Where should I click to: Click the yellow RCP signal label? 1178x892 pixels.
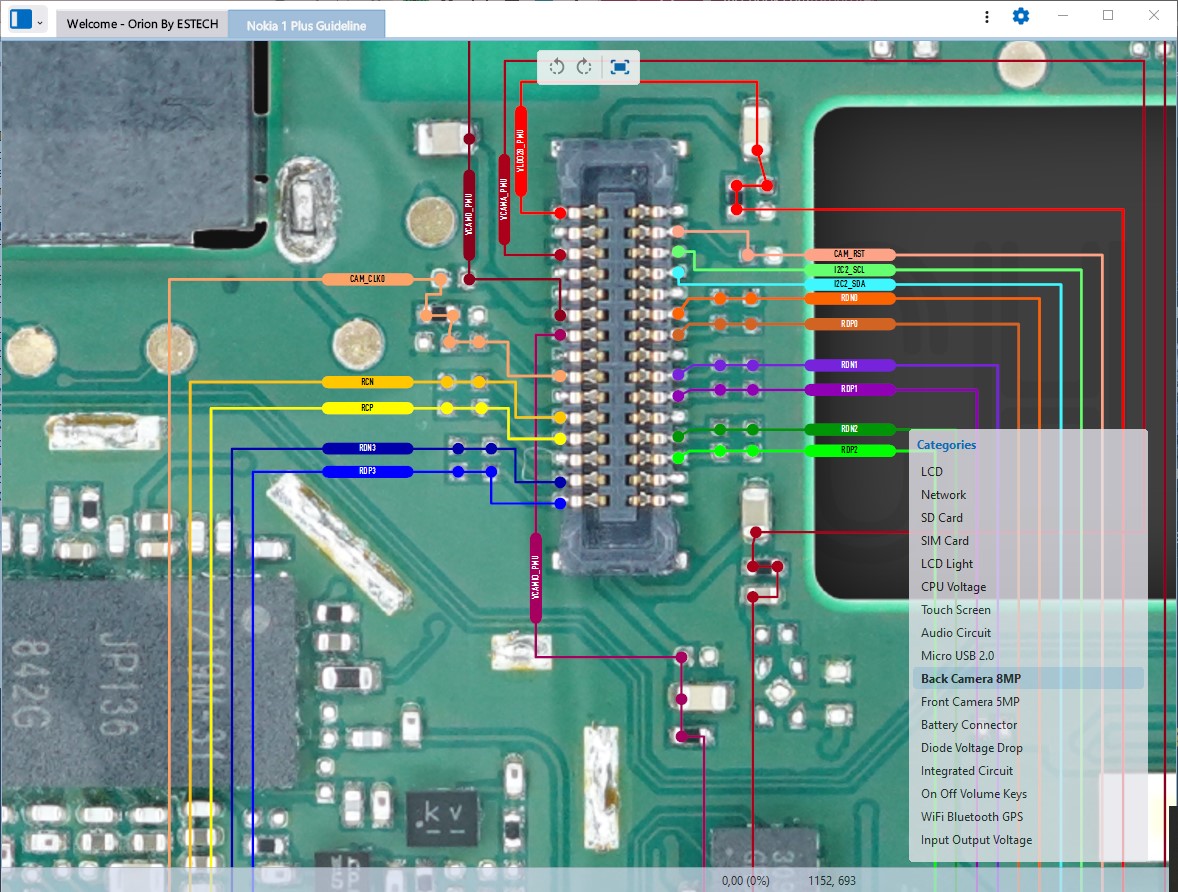coord(367,408)
